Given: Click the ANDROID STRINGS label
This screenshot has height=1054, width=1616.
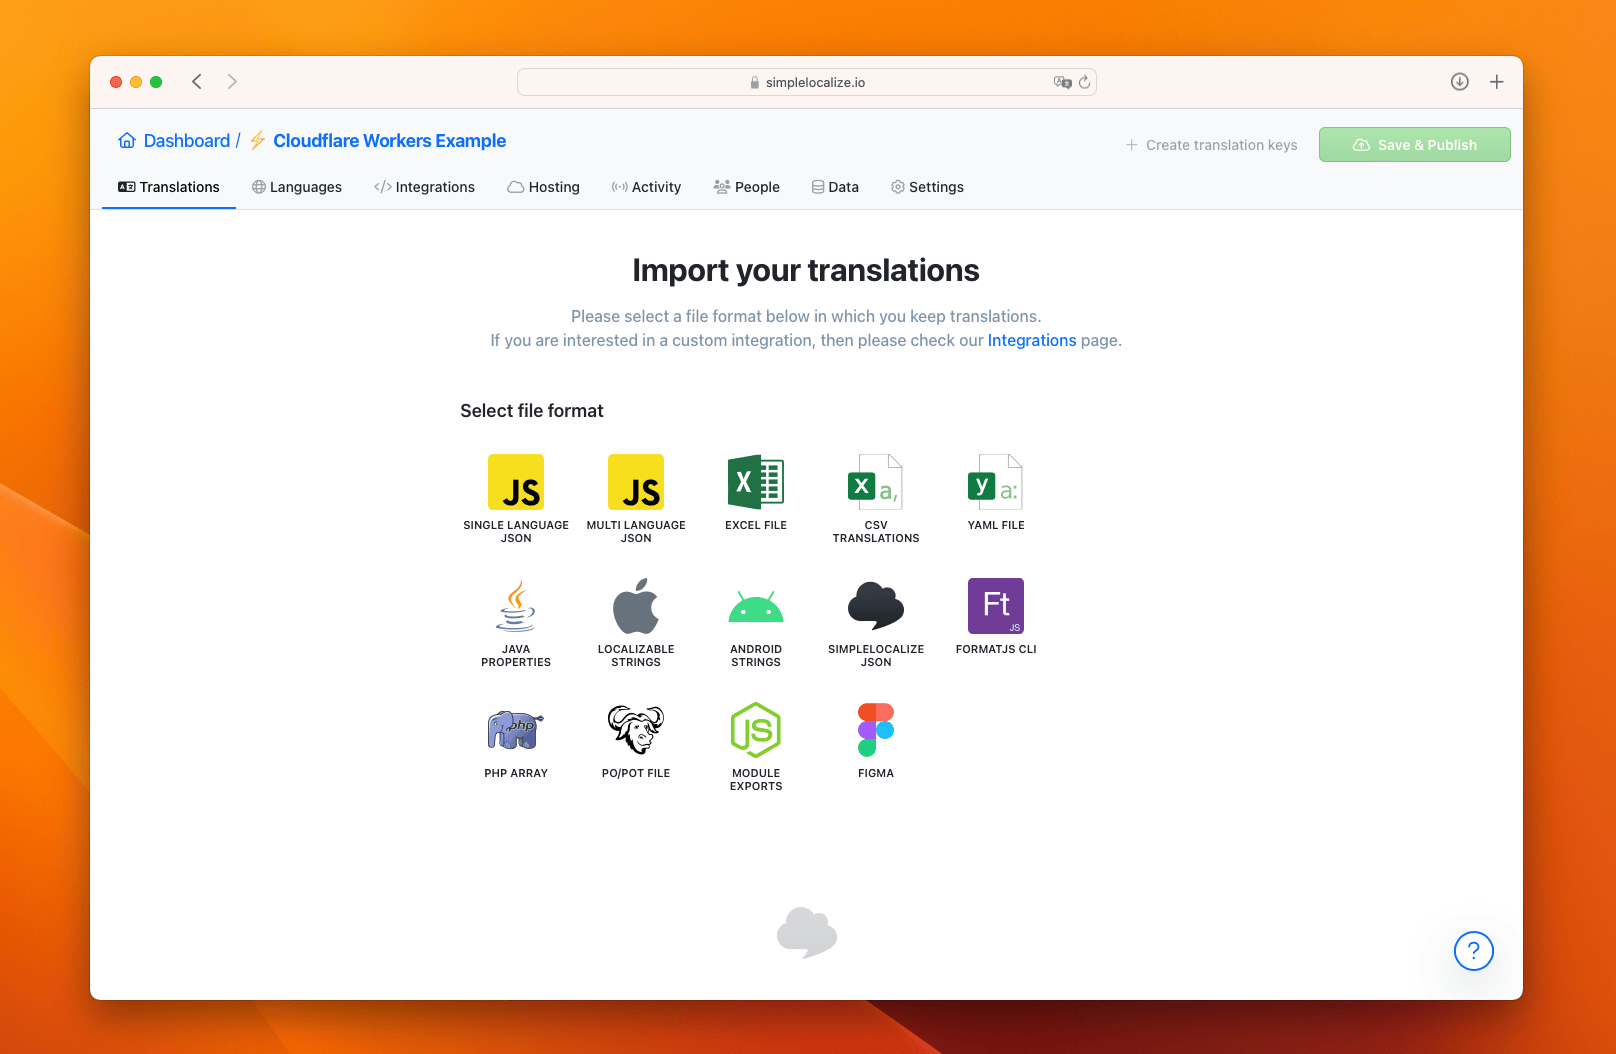Looking at the screenshot, I should pyautogui.click(x=756, y=656).
